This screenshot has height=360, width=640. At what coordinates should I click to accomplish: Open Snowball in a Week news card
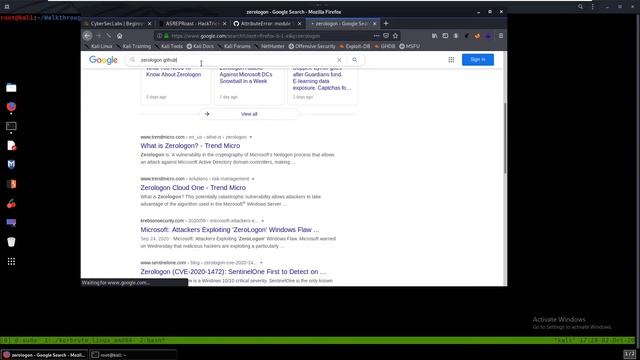point(249,86)
